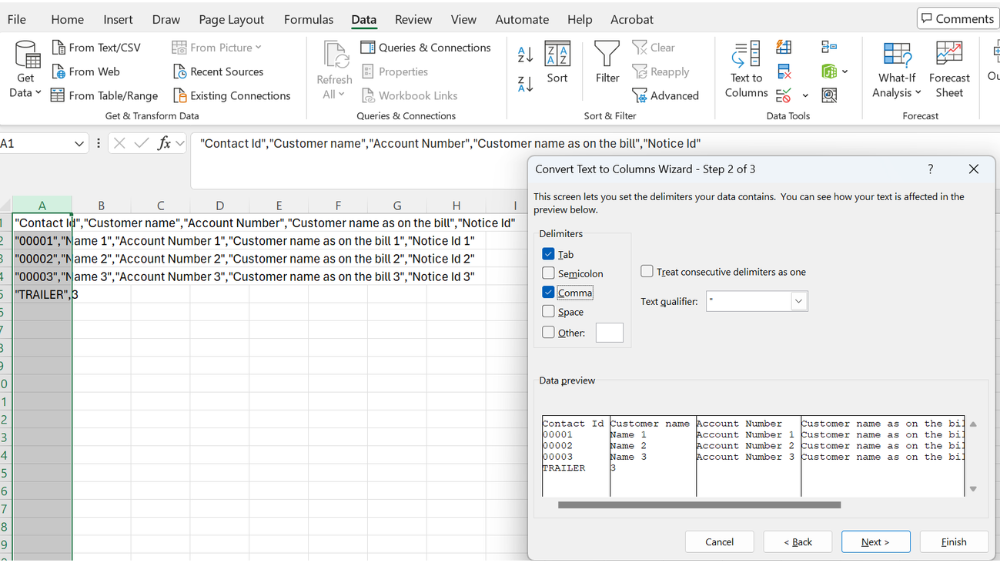Sort A to Z ascending
The image size is (1000, 563).
[526, 55]
